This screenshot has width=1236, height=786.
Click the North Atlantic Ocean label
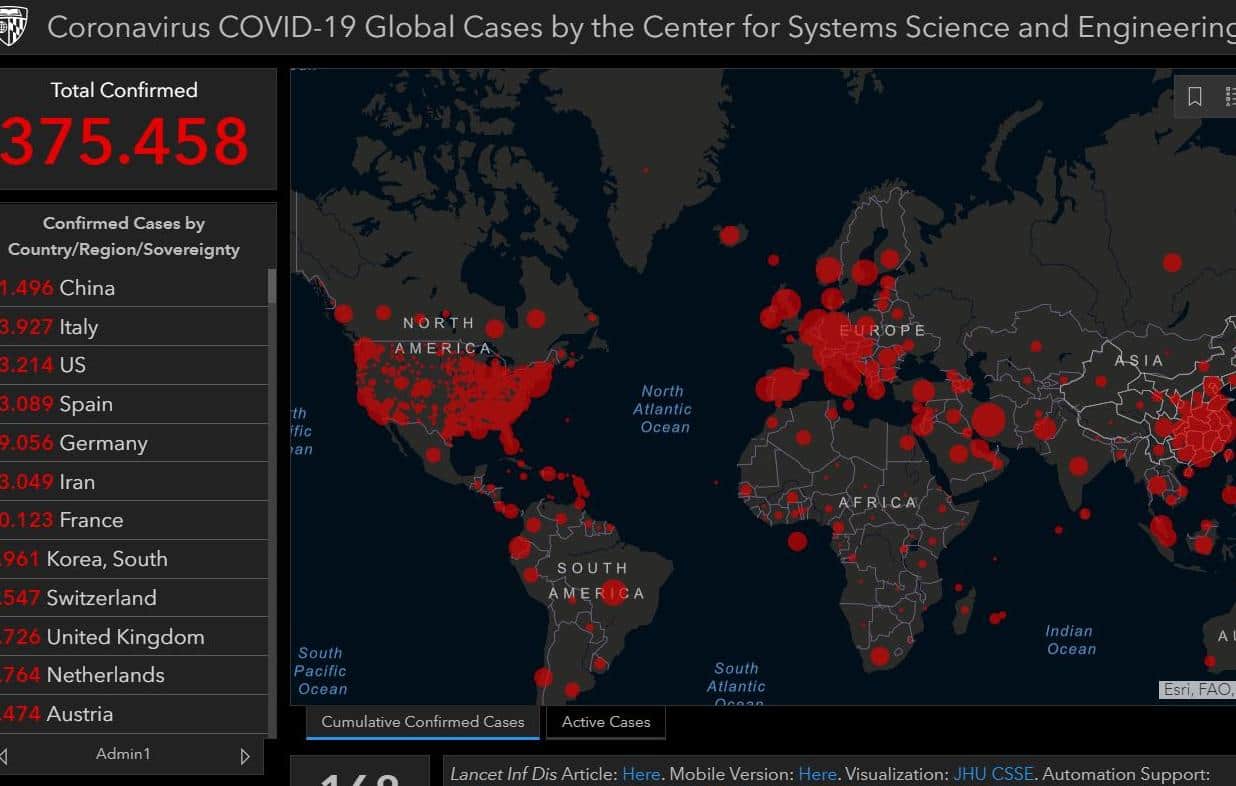663,409
